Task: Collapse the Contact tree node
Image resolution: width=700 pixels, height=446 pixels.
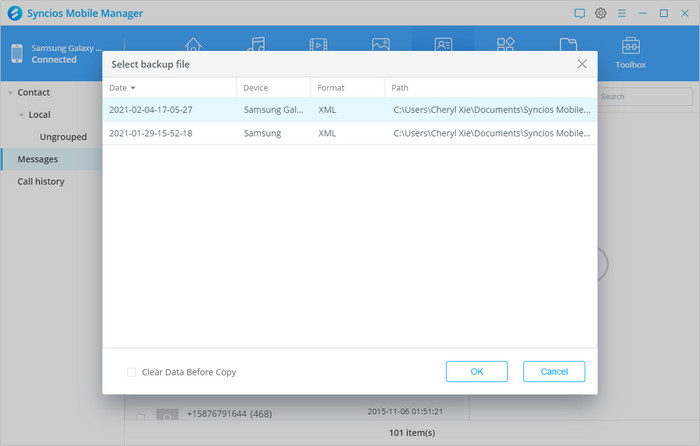Action: [x=10, y=92]
